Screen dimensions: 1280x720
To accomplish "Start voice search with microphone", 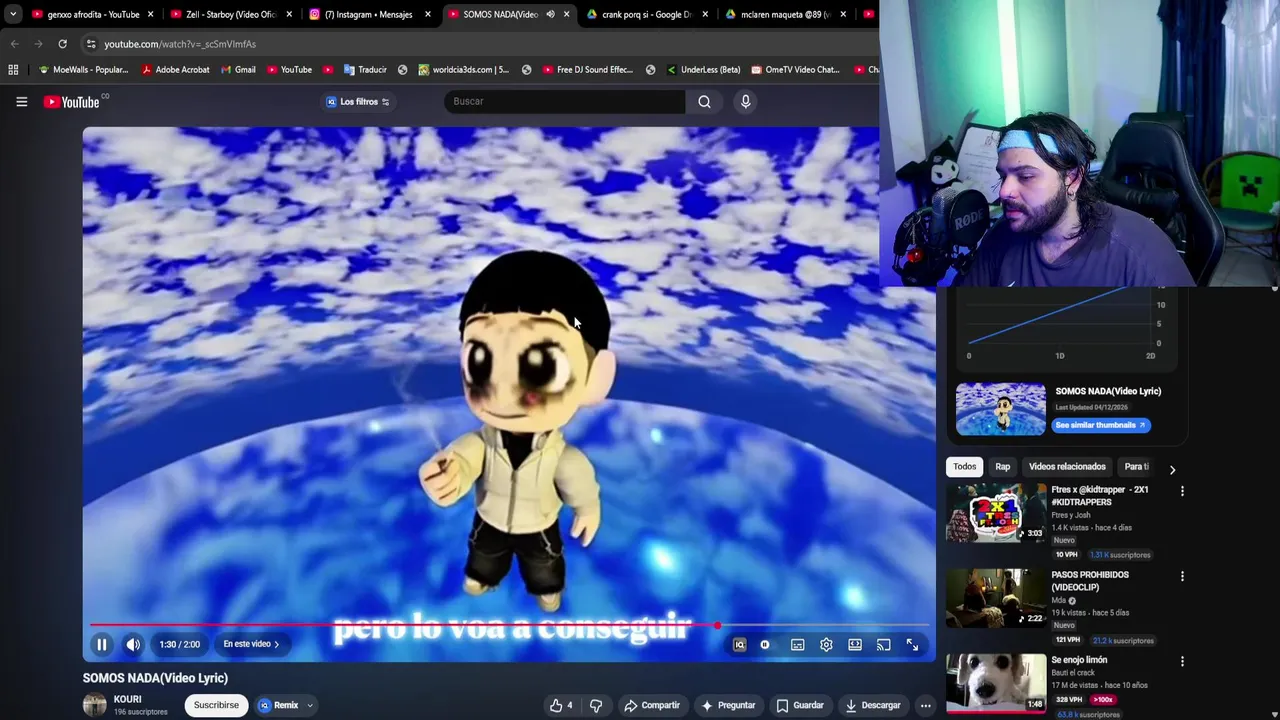I will [745, 101].
